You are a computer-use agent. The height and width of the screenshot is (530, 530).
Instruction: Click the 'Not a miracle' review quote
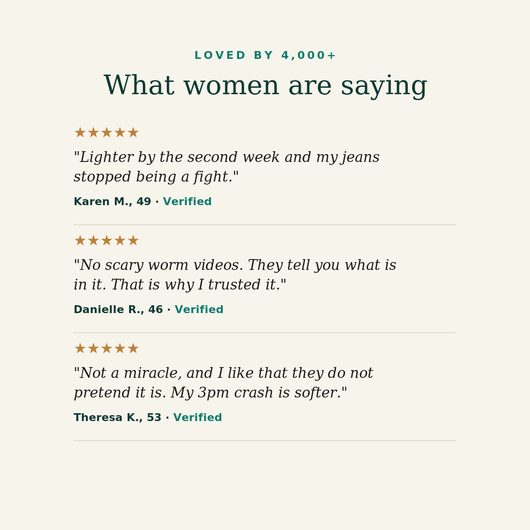click(223, 383)
